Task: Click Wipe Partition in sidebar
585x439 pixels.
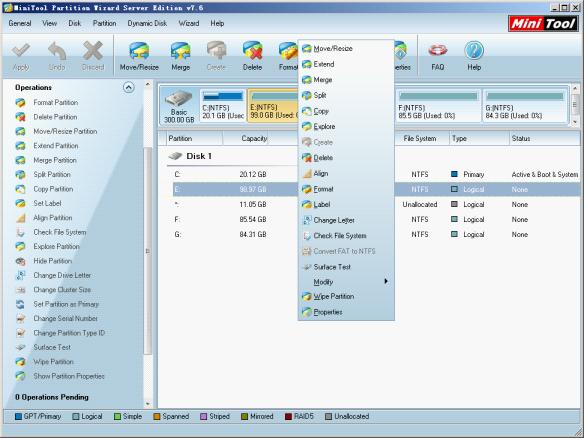Action: point(45,362)
